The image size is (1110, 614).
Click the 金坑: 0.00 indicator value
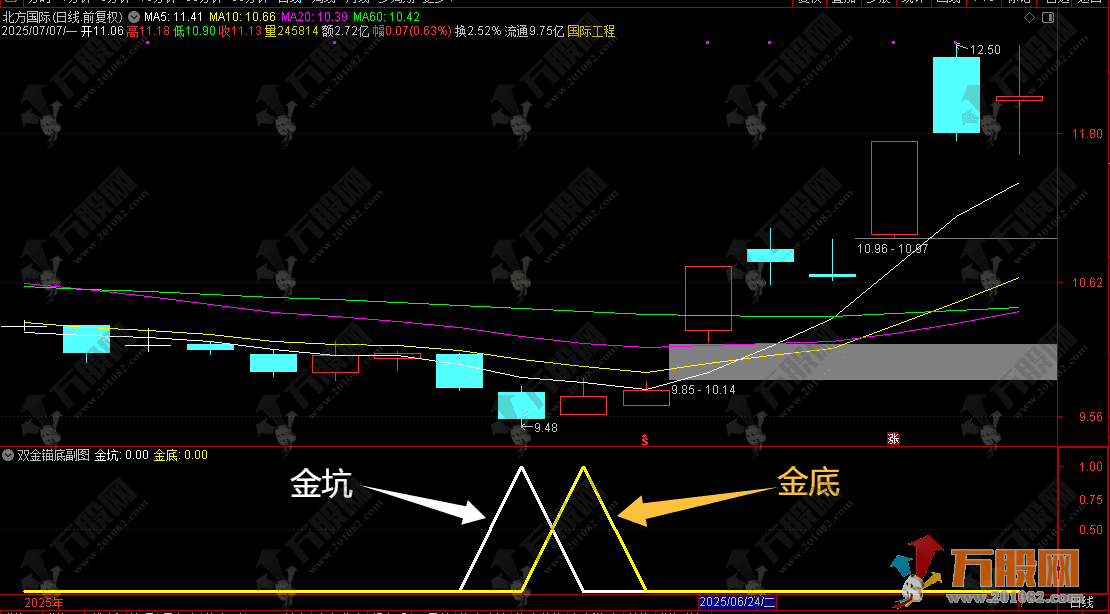coord(122,455)
